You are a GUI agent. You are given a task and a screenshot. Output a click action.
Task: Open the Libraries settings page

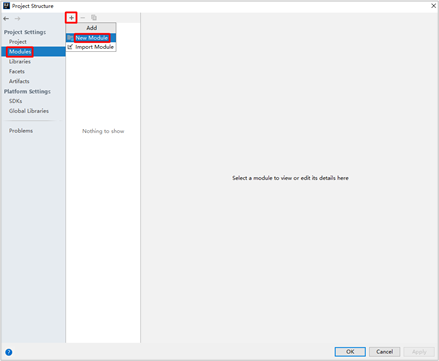point(20,62)
